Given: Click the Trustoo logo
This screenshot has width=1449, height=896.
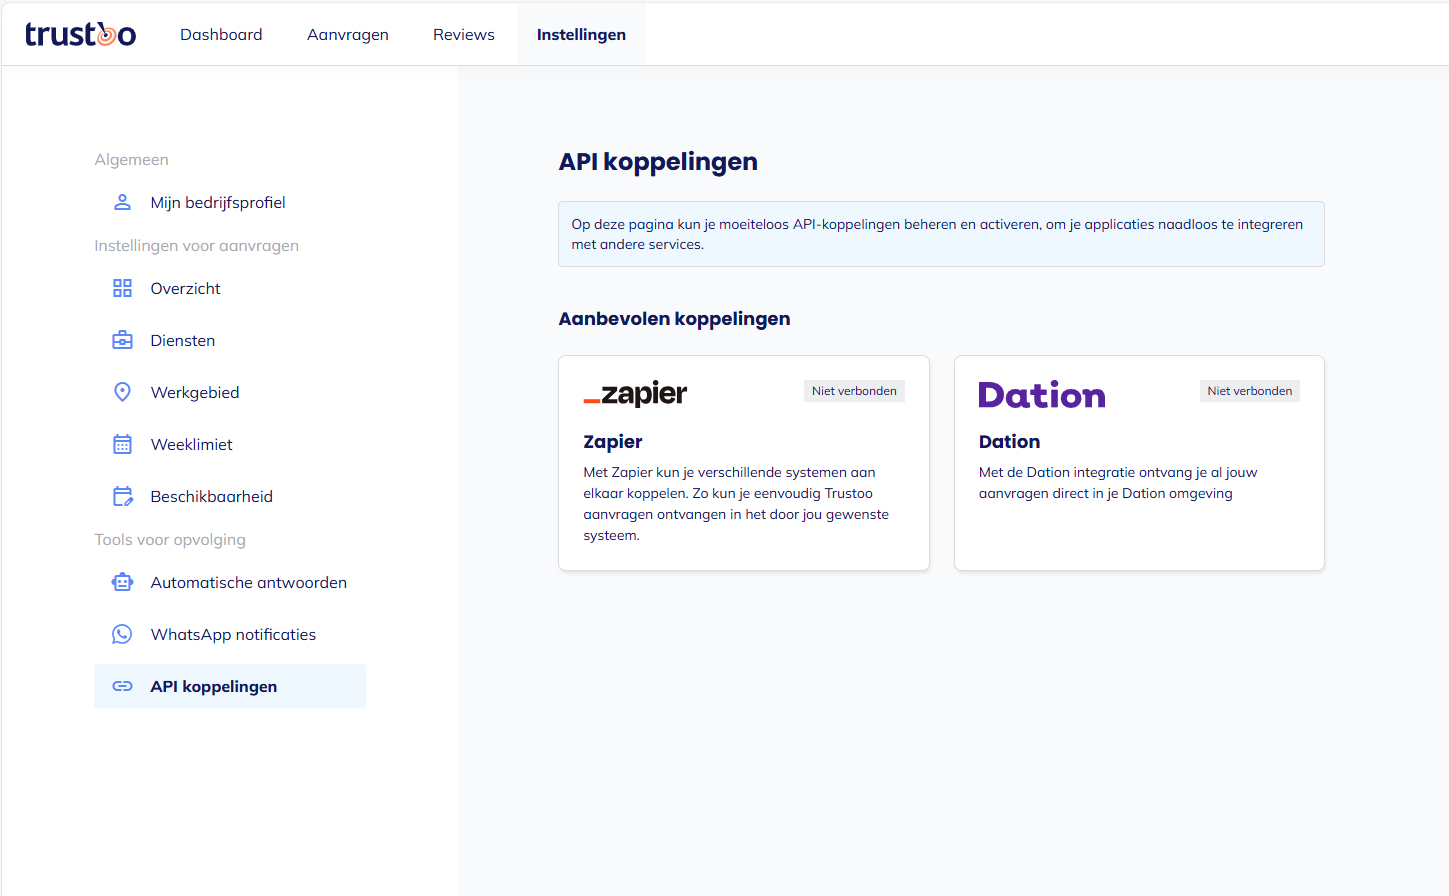Looking at the screenshot, I should [x=80, y=34].
